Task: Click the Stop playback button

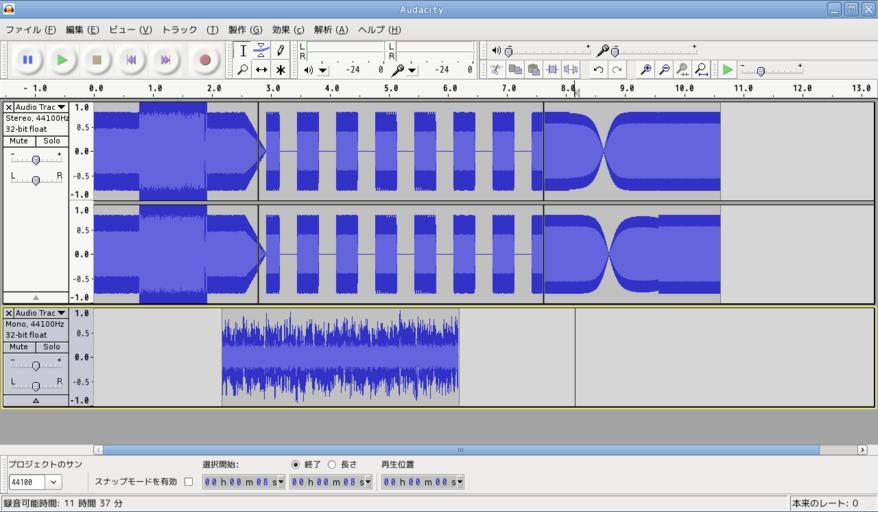Action: coord(96,60)
